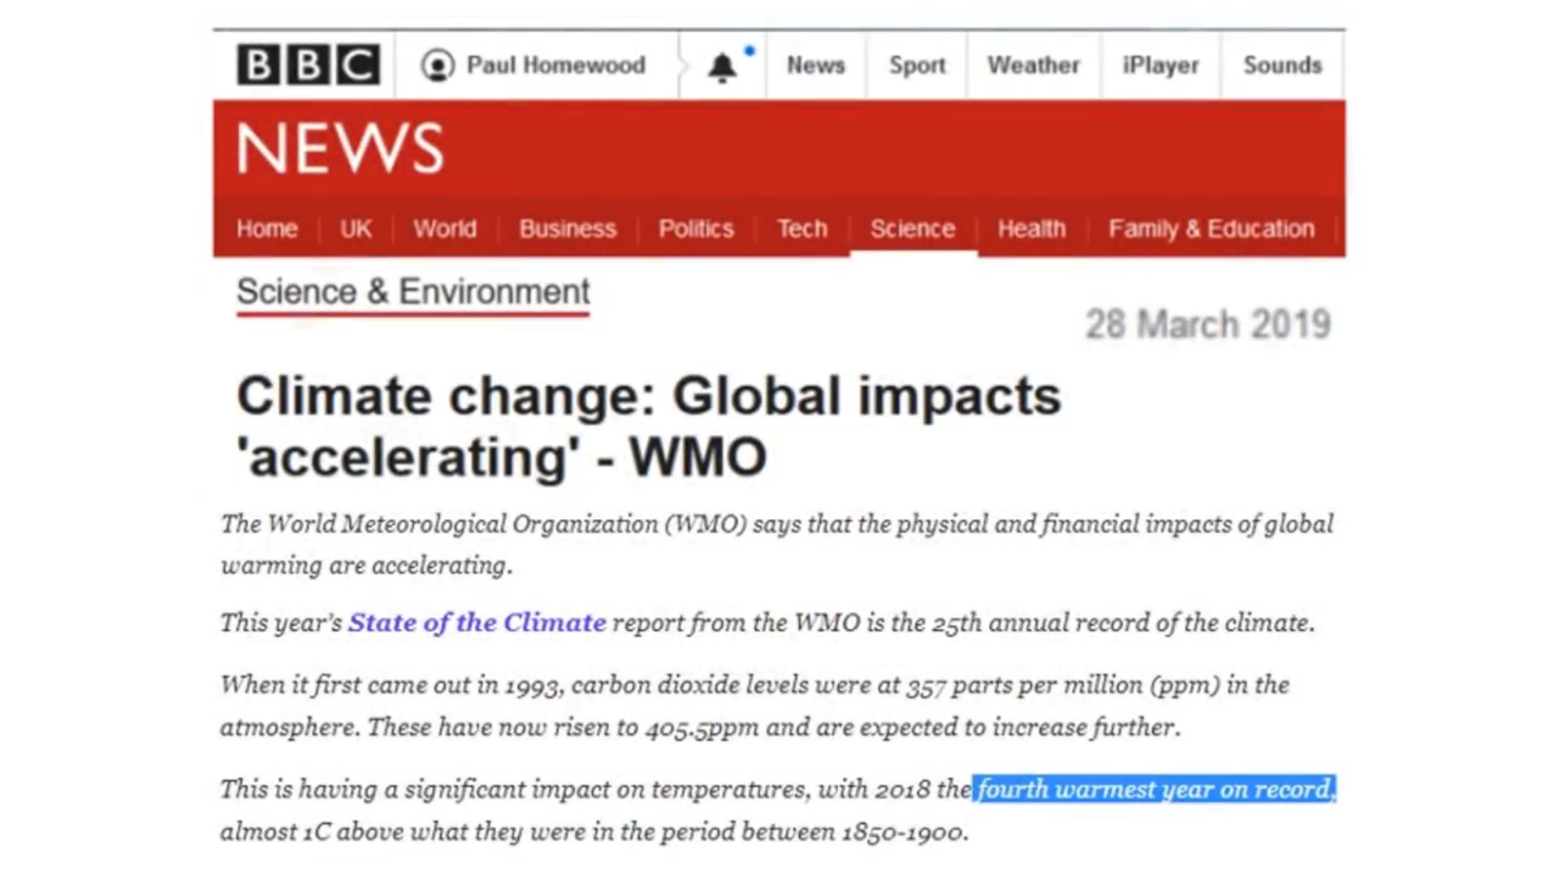Click the date 28 March 2019
This screenshot has width=1559, height=880.
pos(1208,324)
